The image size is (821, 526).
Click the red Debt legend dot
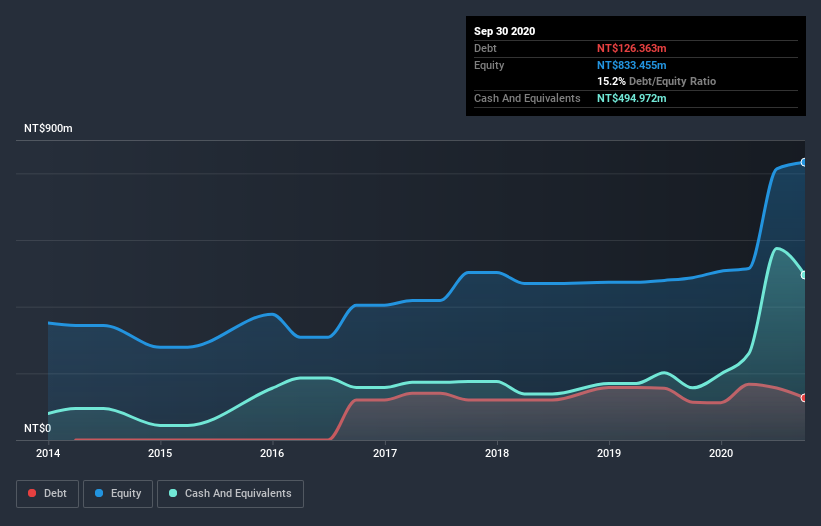tap(32, 493)
